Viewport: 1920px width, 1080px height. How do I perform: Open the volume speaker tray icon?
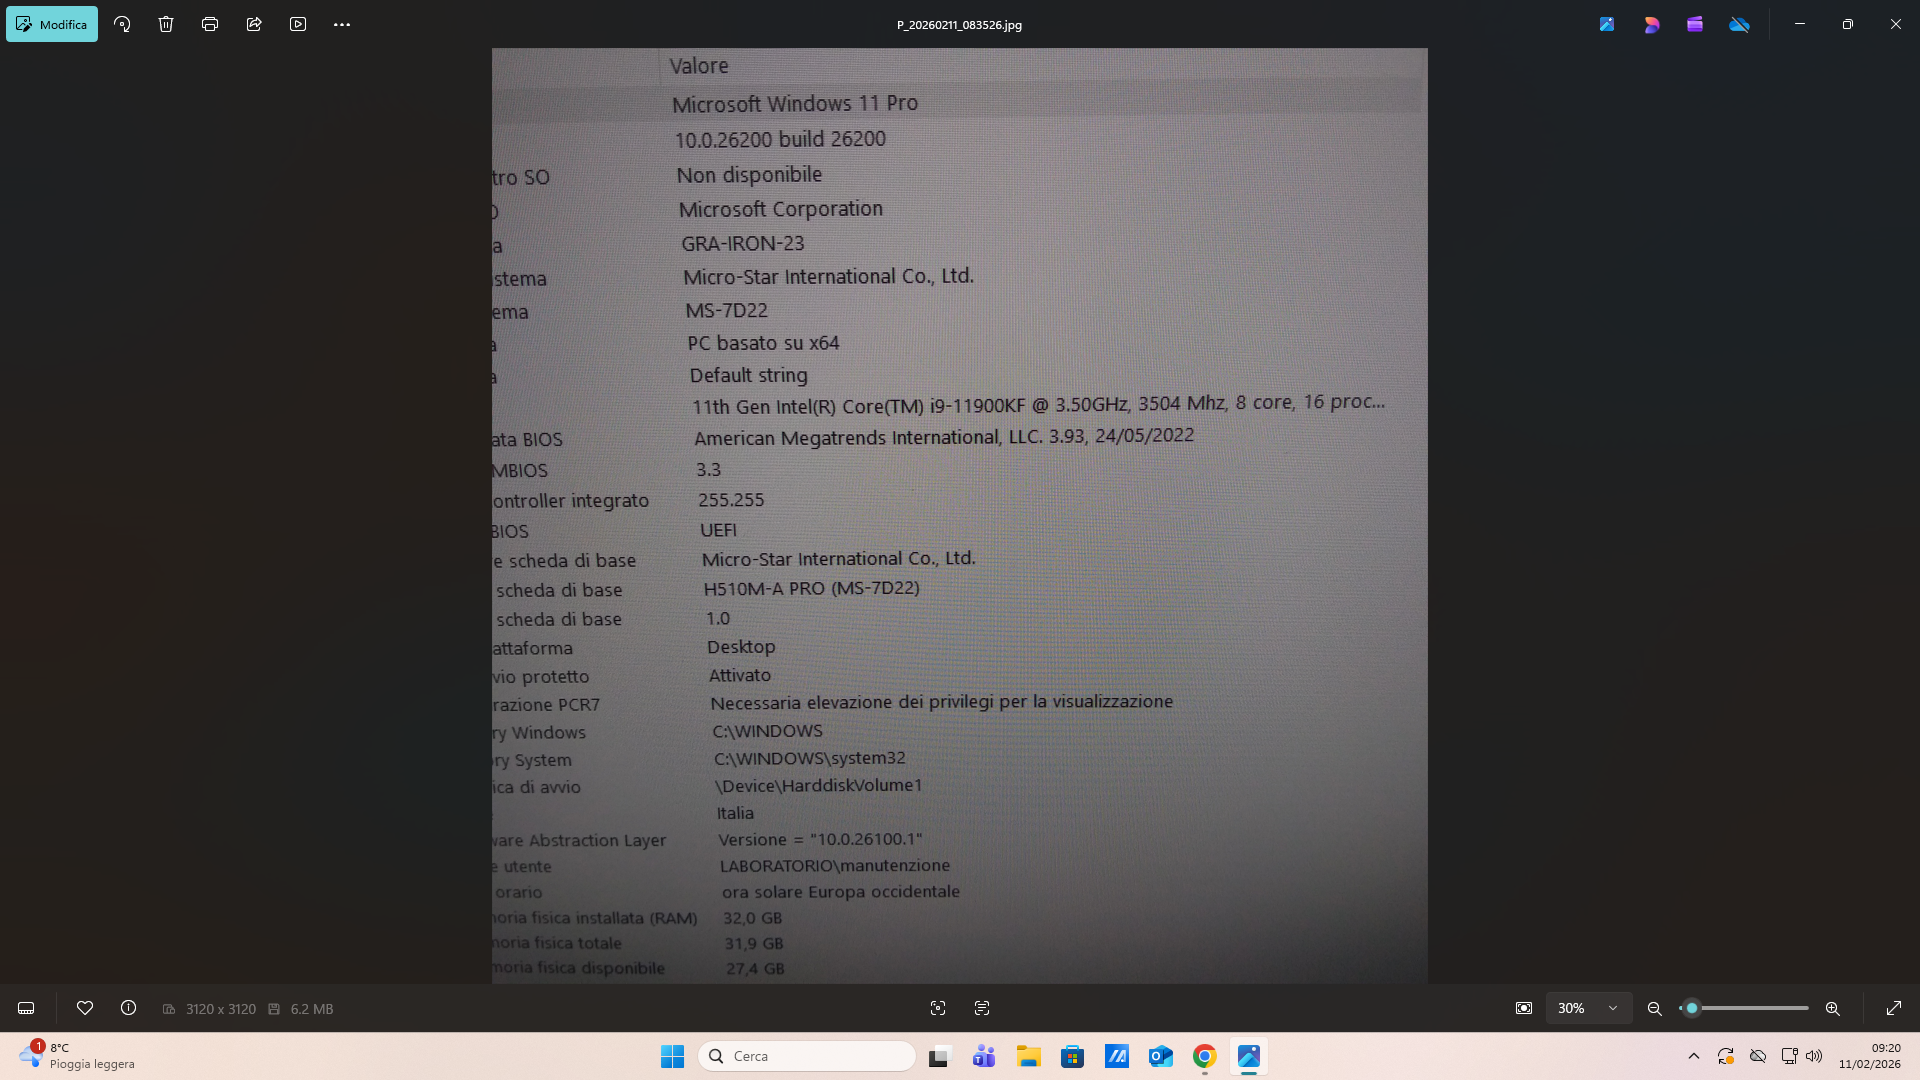pyautogui.click(x=1814, y=1056)
